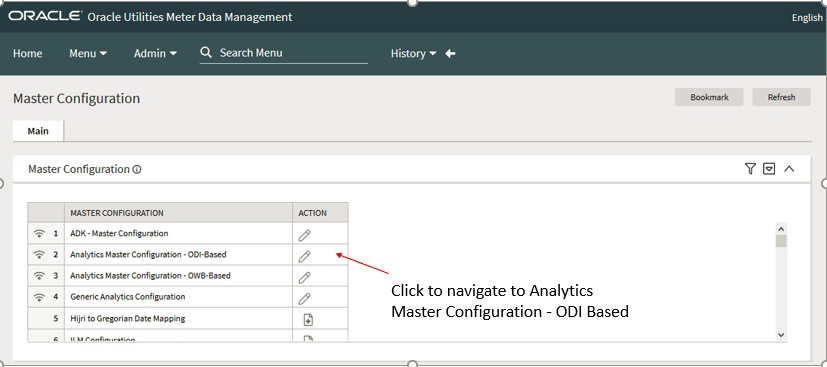Add Hijri to Gregorian Date Mapping configuration
The width and height of the screenshot is (827, 367).
(309, 320)
